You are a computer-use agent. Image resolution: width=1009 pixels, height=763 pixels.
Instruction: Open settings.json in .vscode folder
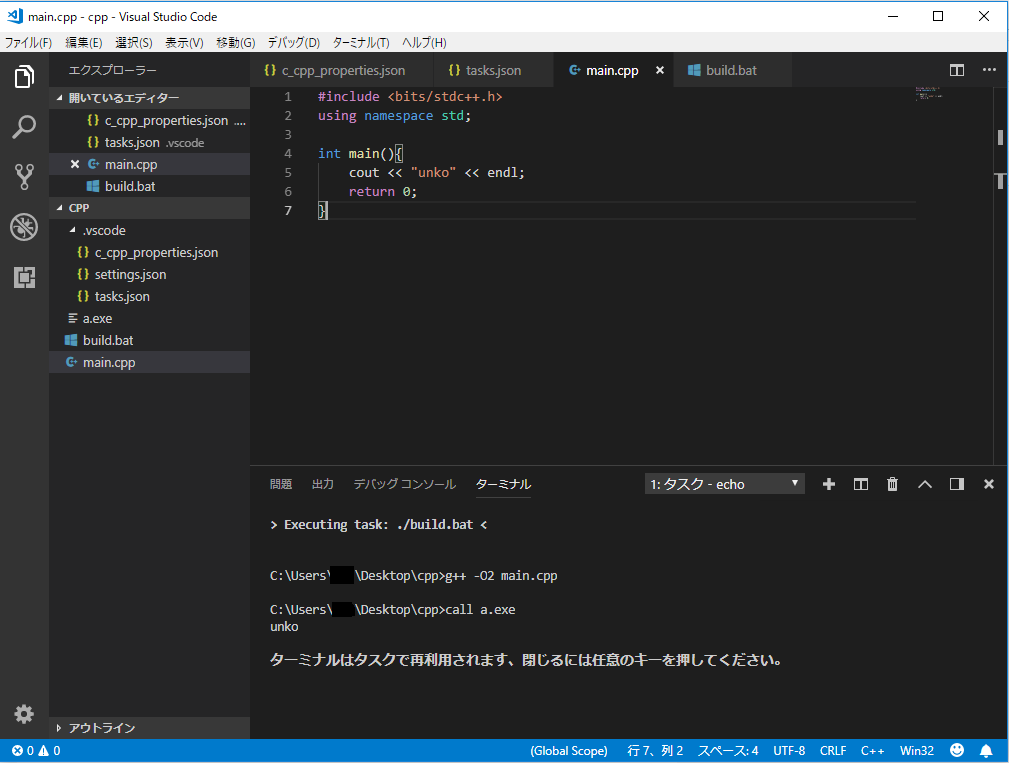149,274
